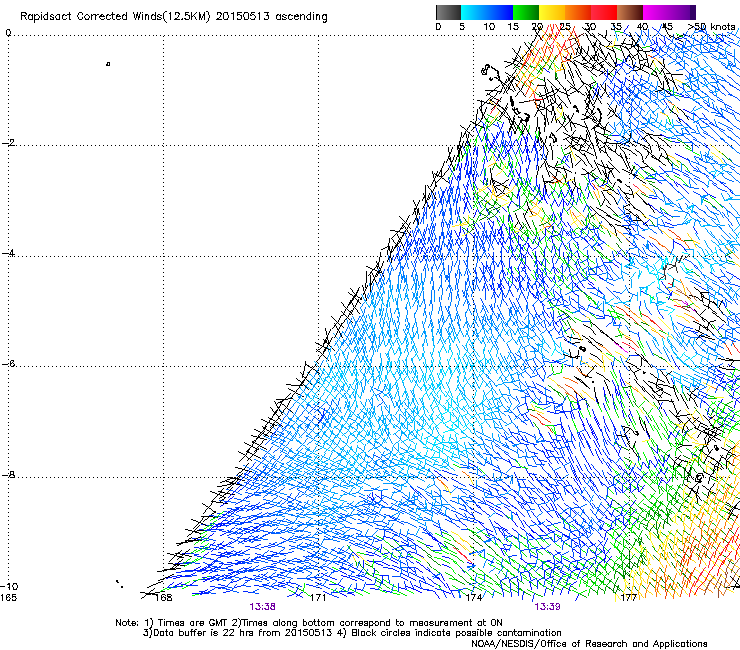Click the 'NOAA/NESDIS/Office of Research and Applications' credit
740x650 pixels.
(x=589, y=644)
